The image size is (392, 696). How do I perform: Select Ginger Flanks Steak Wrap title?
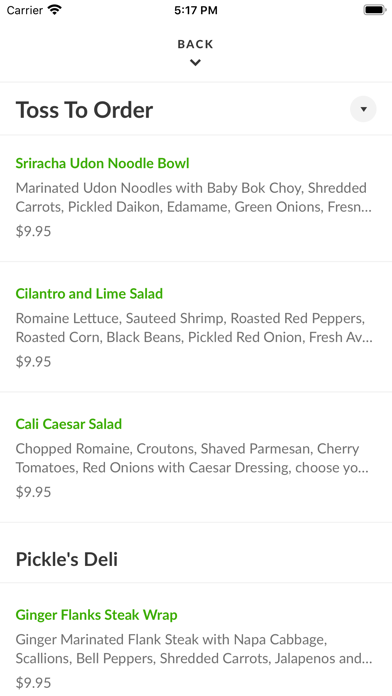(96, 615)
